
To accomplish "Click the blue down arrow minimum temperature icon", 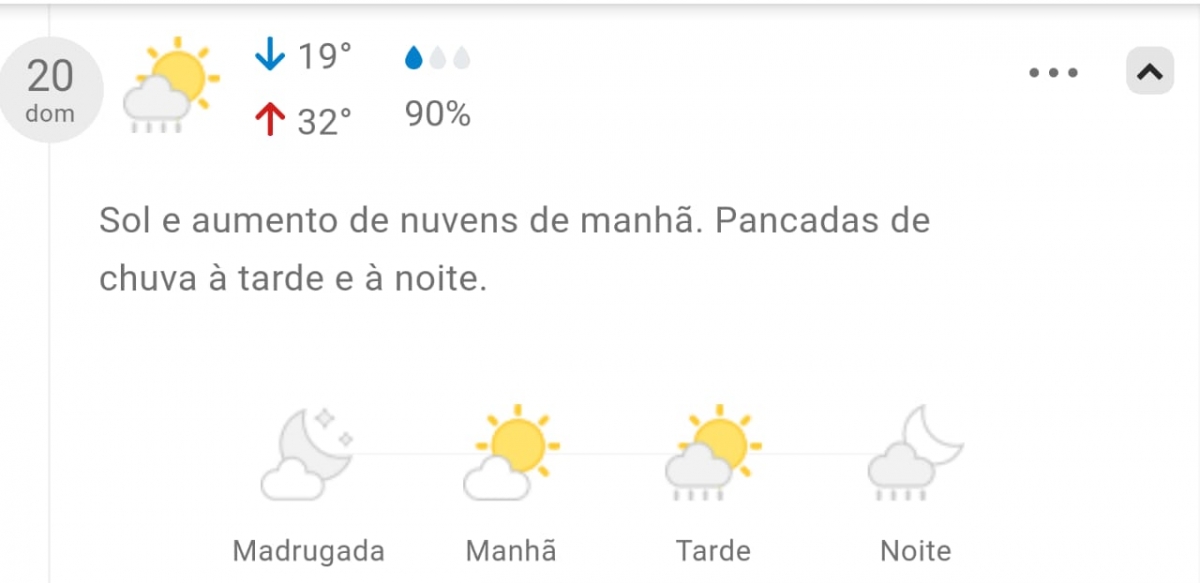I will [270, 55].
